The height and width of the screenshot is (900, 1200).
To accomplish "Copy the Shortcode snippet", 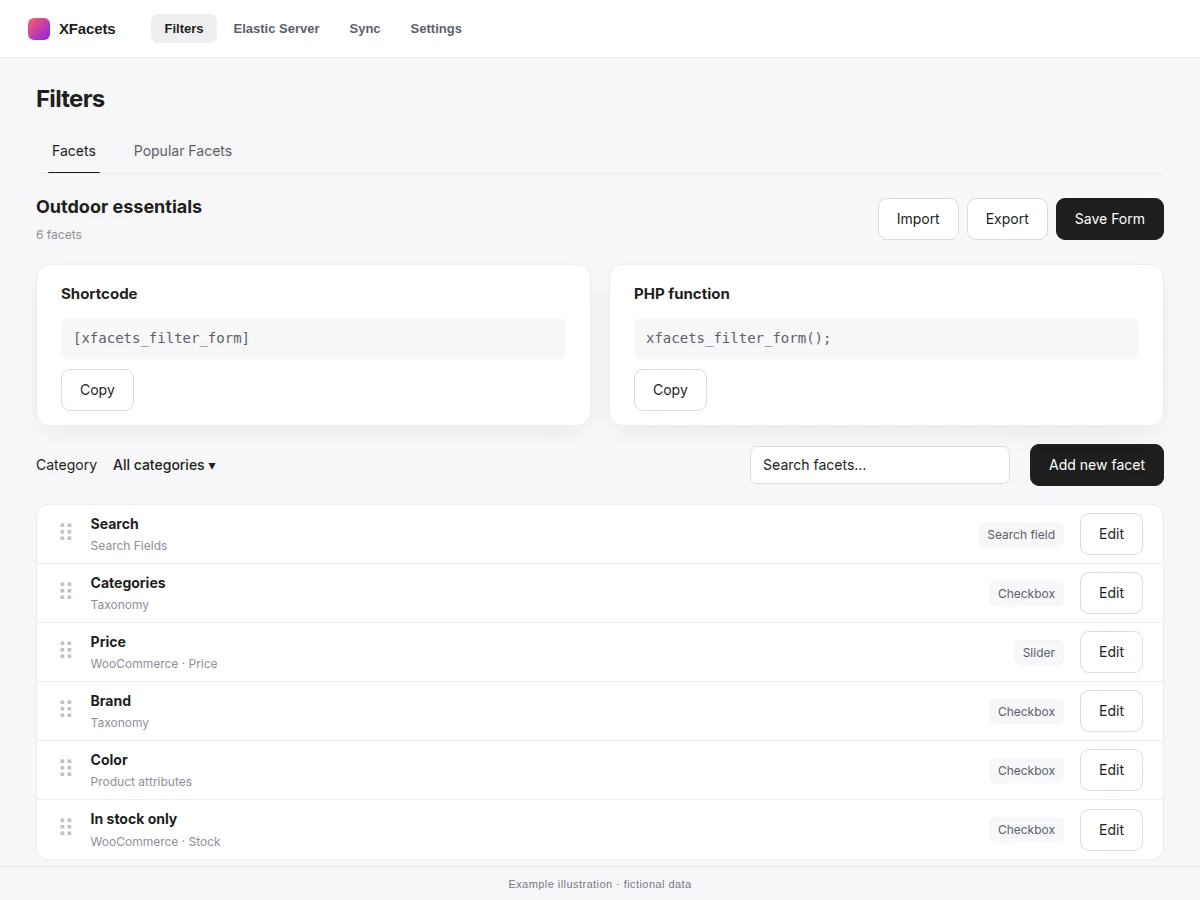I will 97,390.
